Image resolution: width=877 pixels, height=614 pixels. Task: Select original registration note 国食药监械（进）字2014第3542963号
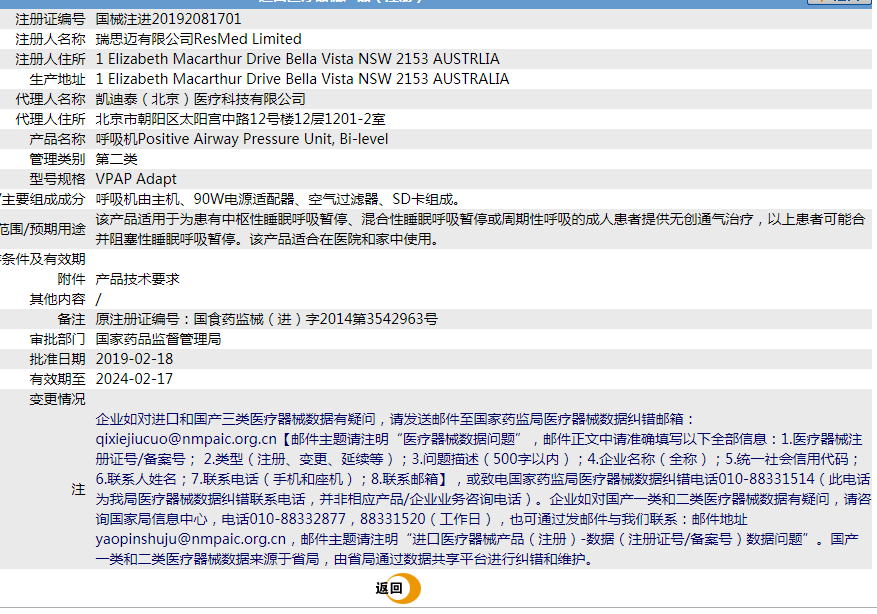tap(315, 319)
